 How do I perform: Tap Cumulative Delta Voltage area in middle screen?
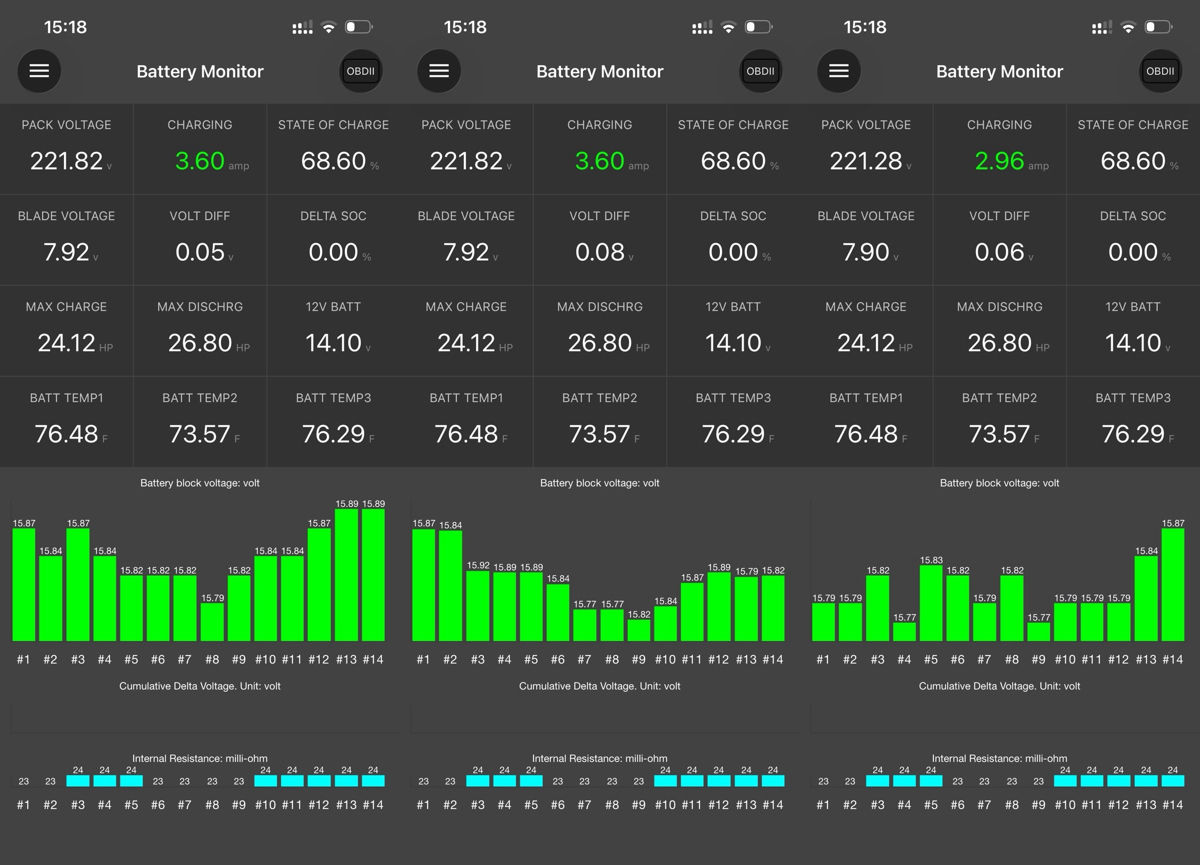coord(600,718)
